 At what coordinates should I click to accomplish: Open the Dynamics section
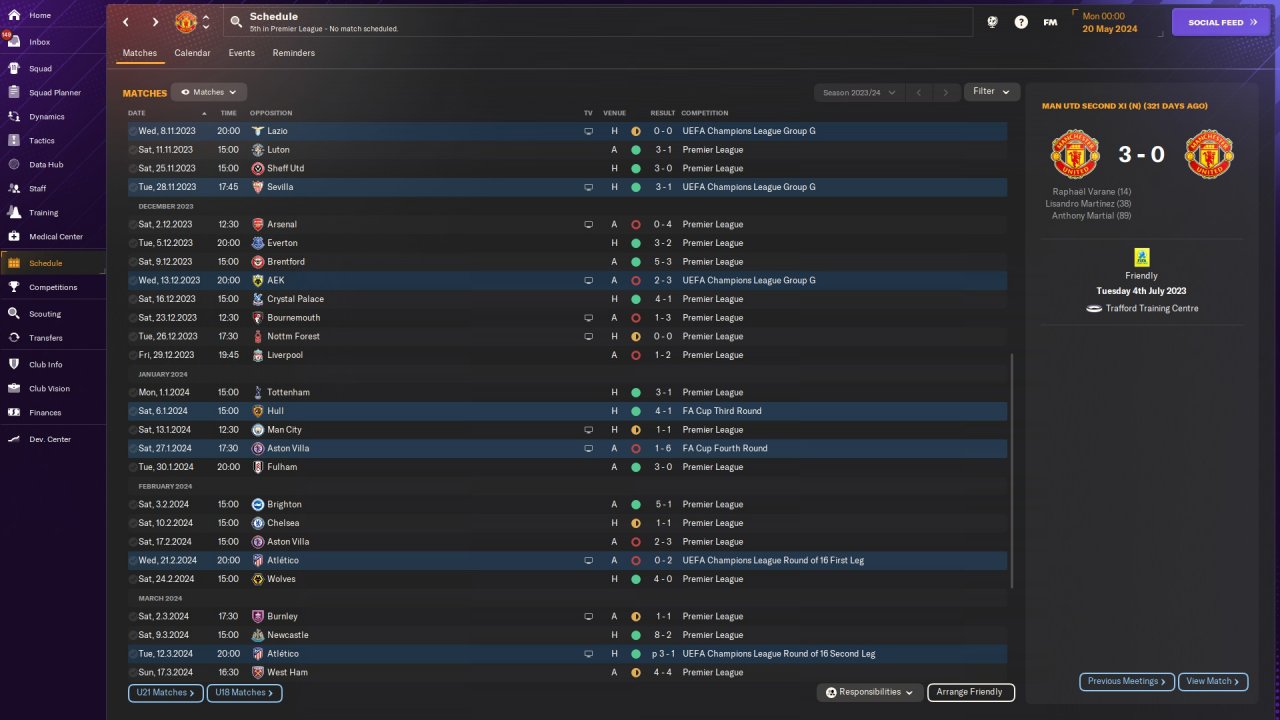click(x=46, y=117)
